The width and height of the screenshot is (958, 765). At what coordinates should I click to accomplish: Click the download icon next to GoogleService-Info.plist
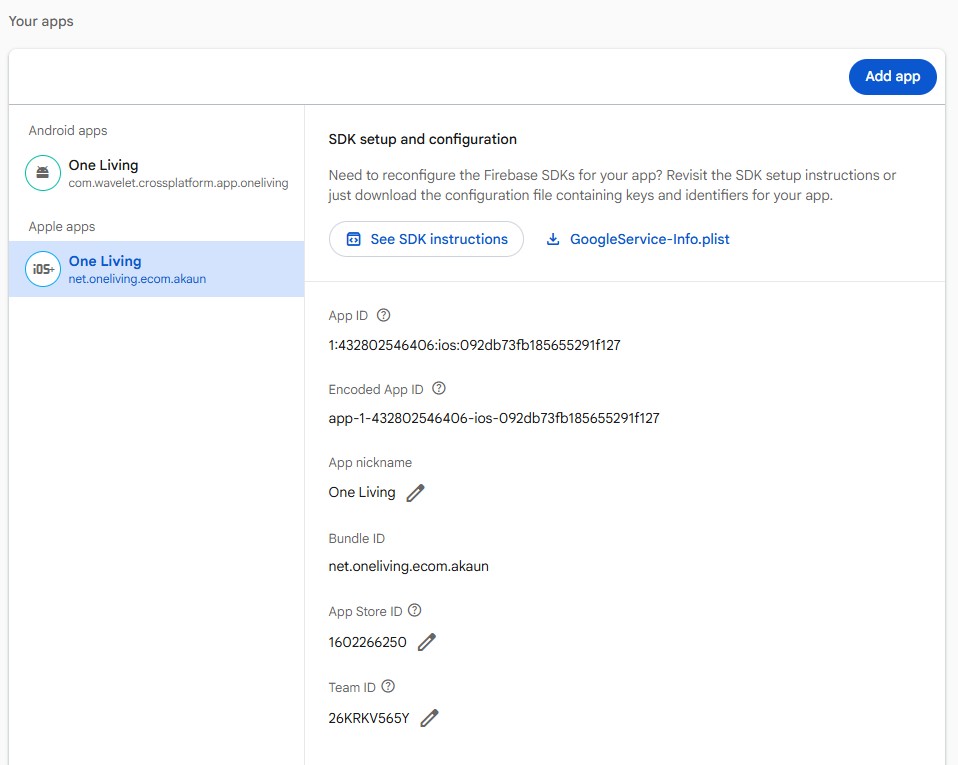[553, 239]
